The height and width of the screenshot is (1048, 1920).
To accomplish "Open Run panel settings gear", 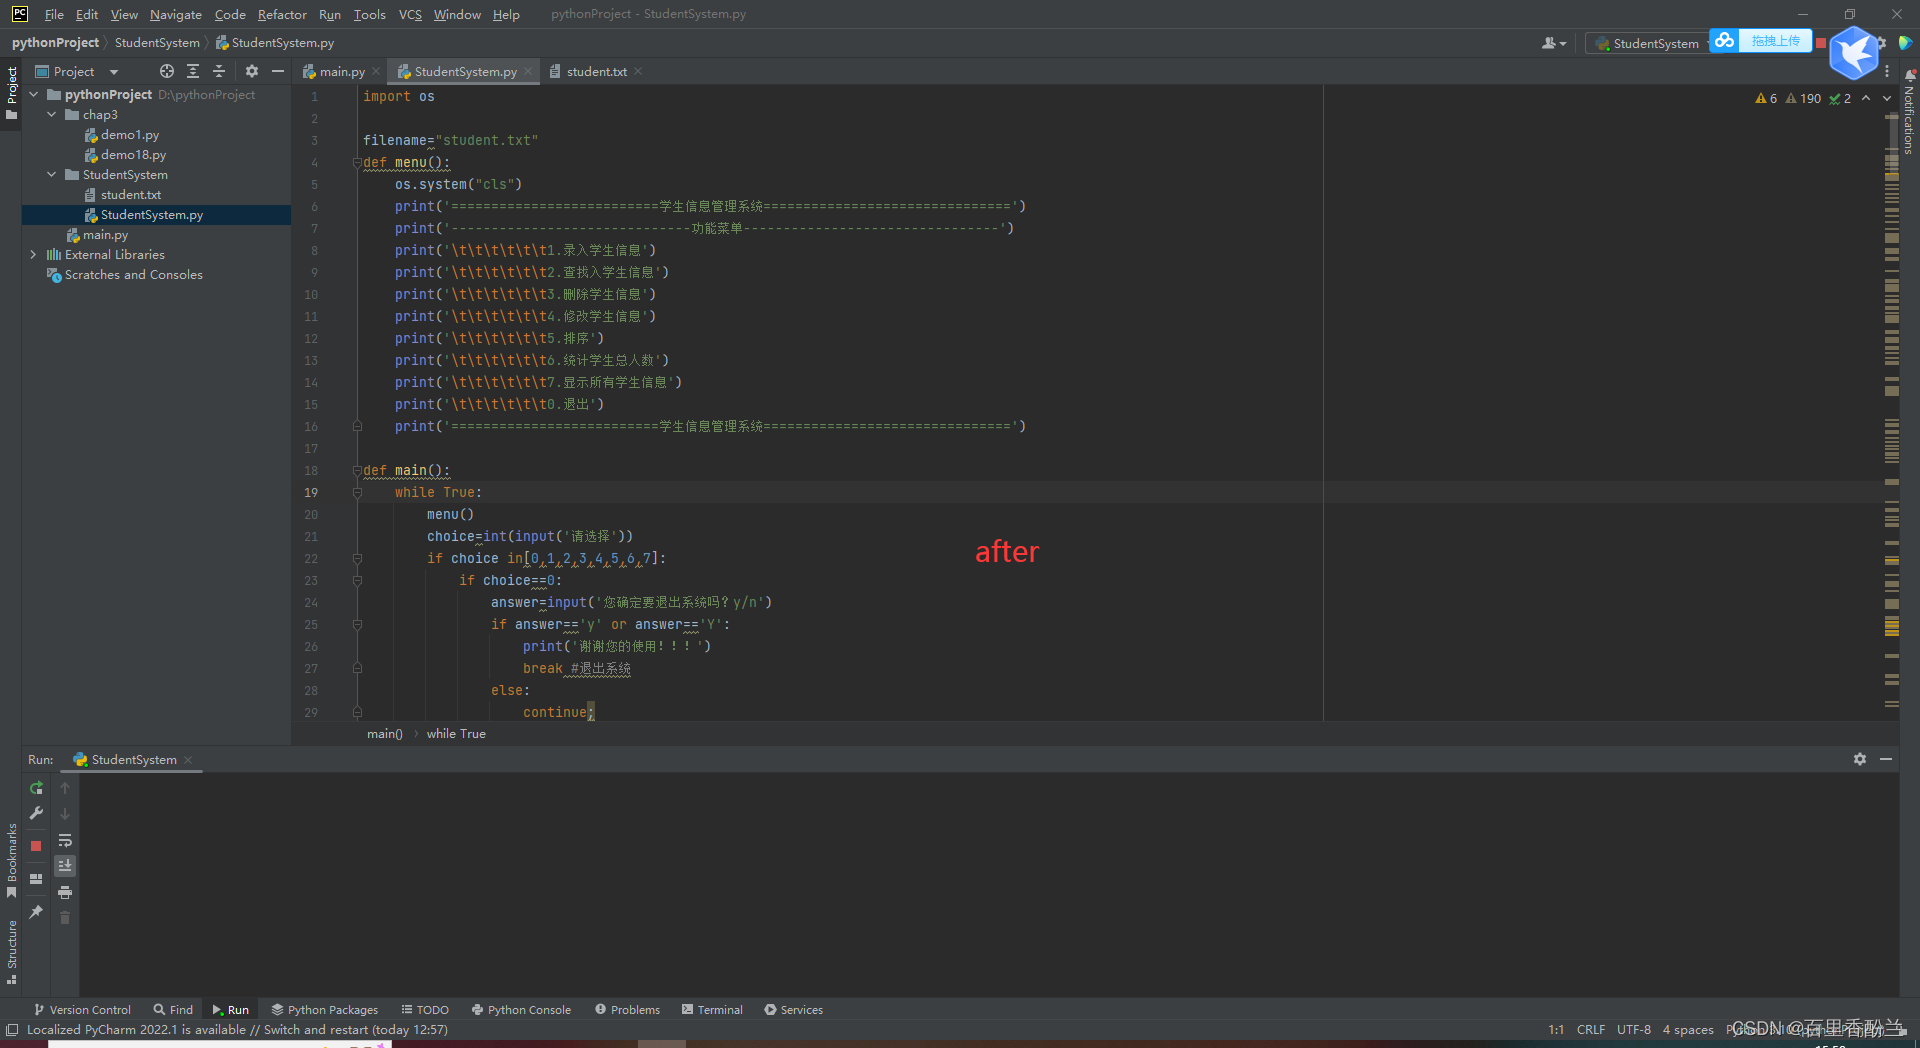I will click(x=1860, y=759).
